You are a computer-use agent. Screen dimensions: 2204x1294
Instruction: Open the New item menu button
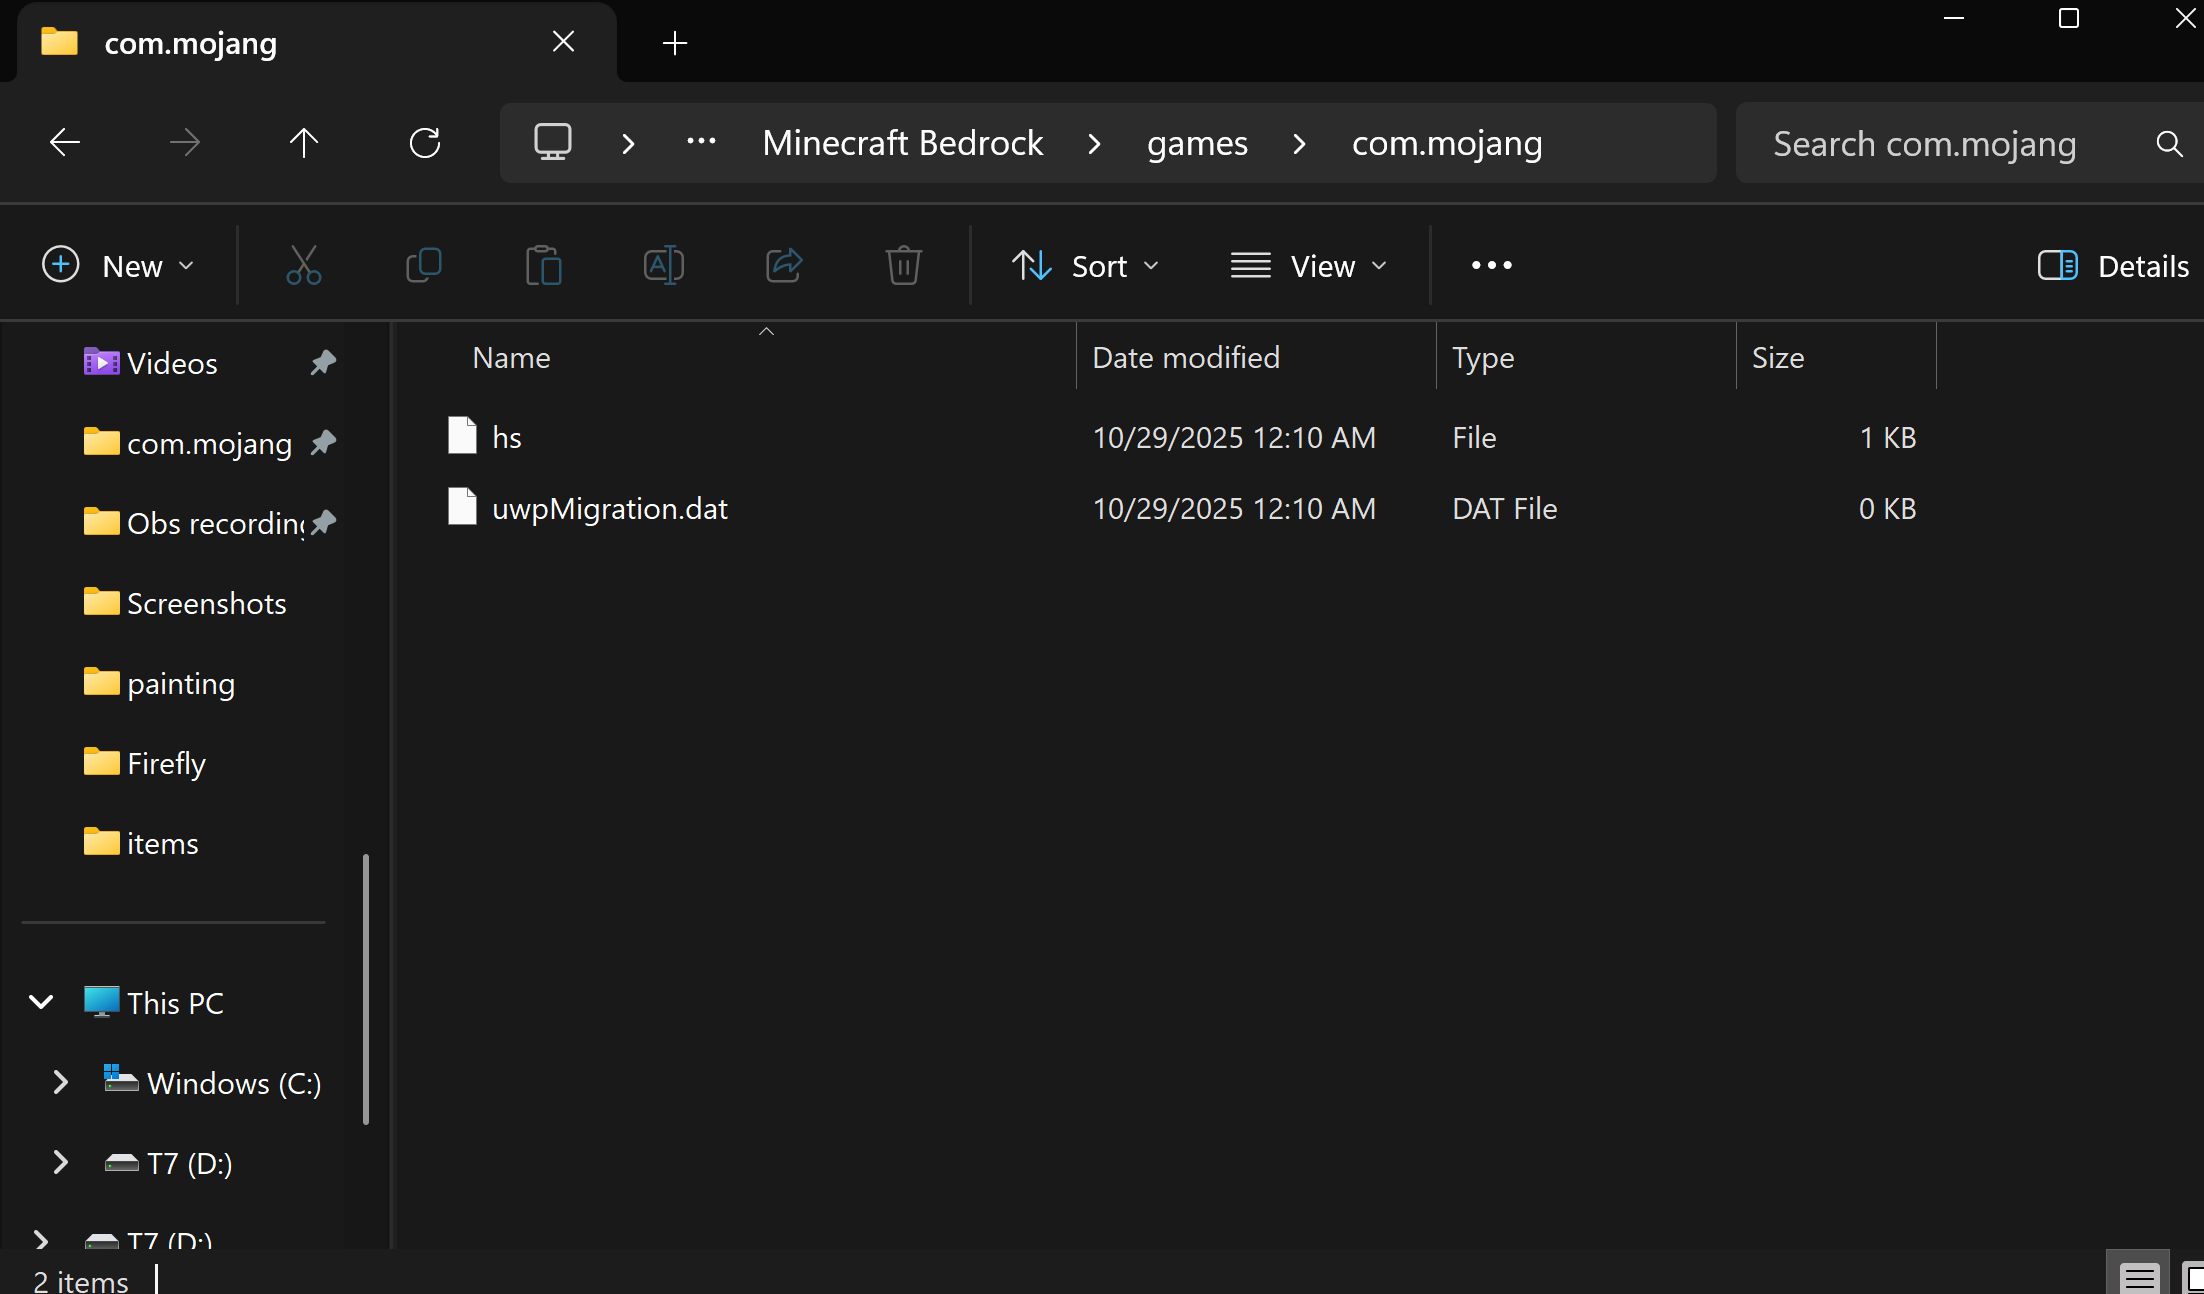118,266
